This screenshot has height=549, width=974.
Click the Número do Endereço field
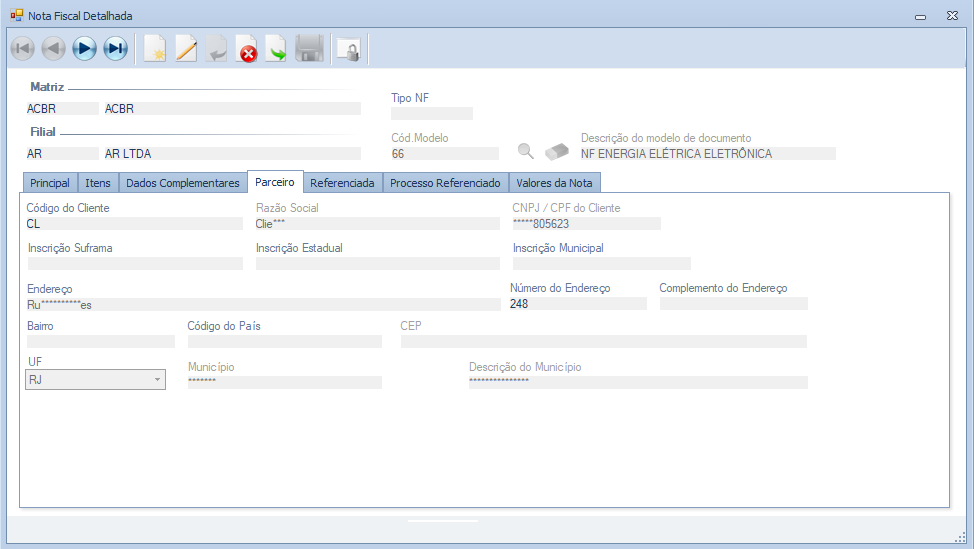(x=577, y=304)
